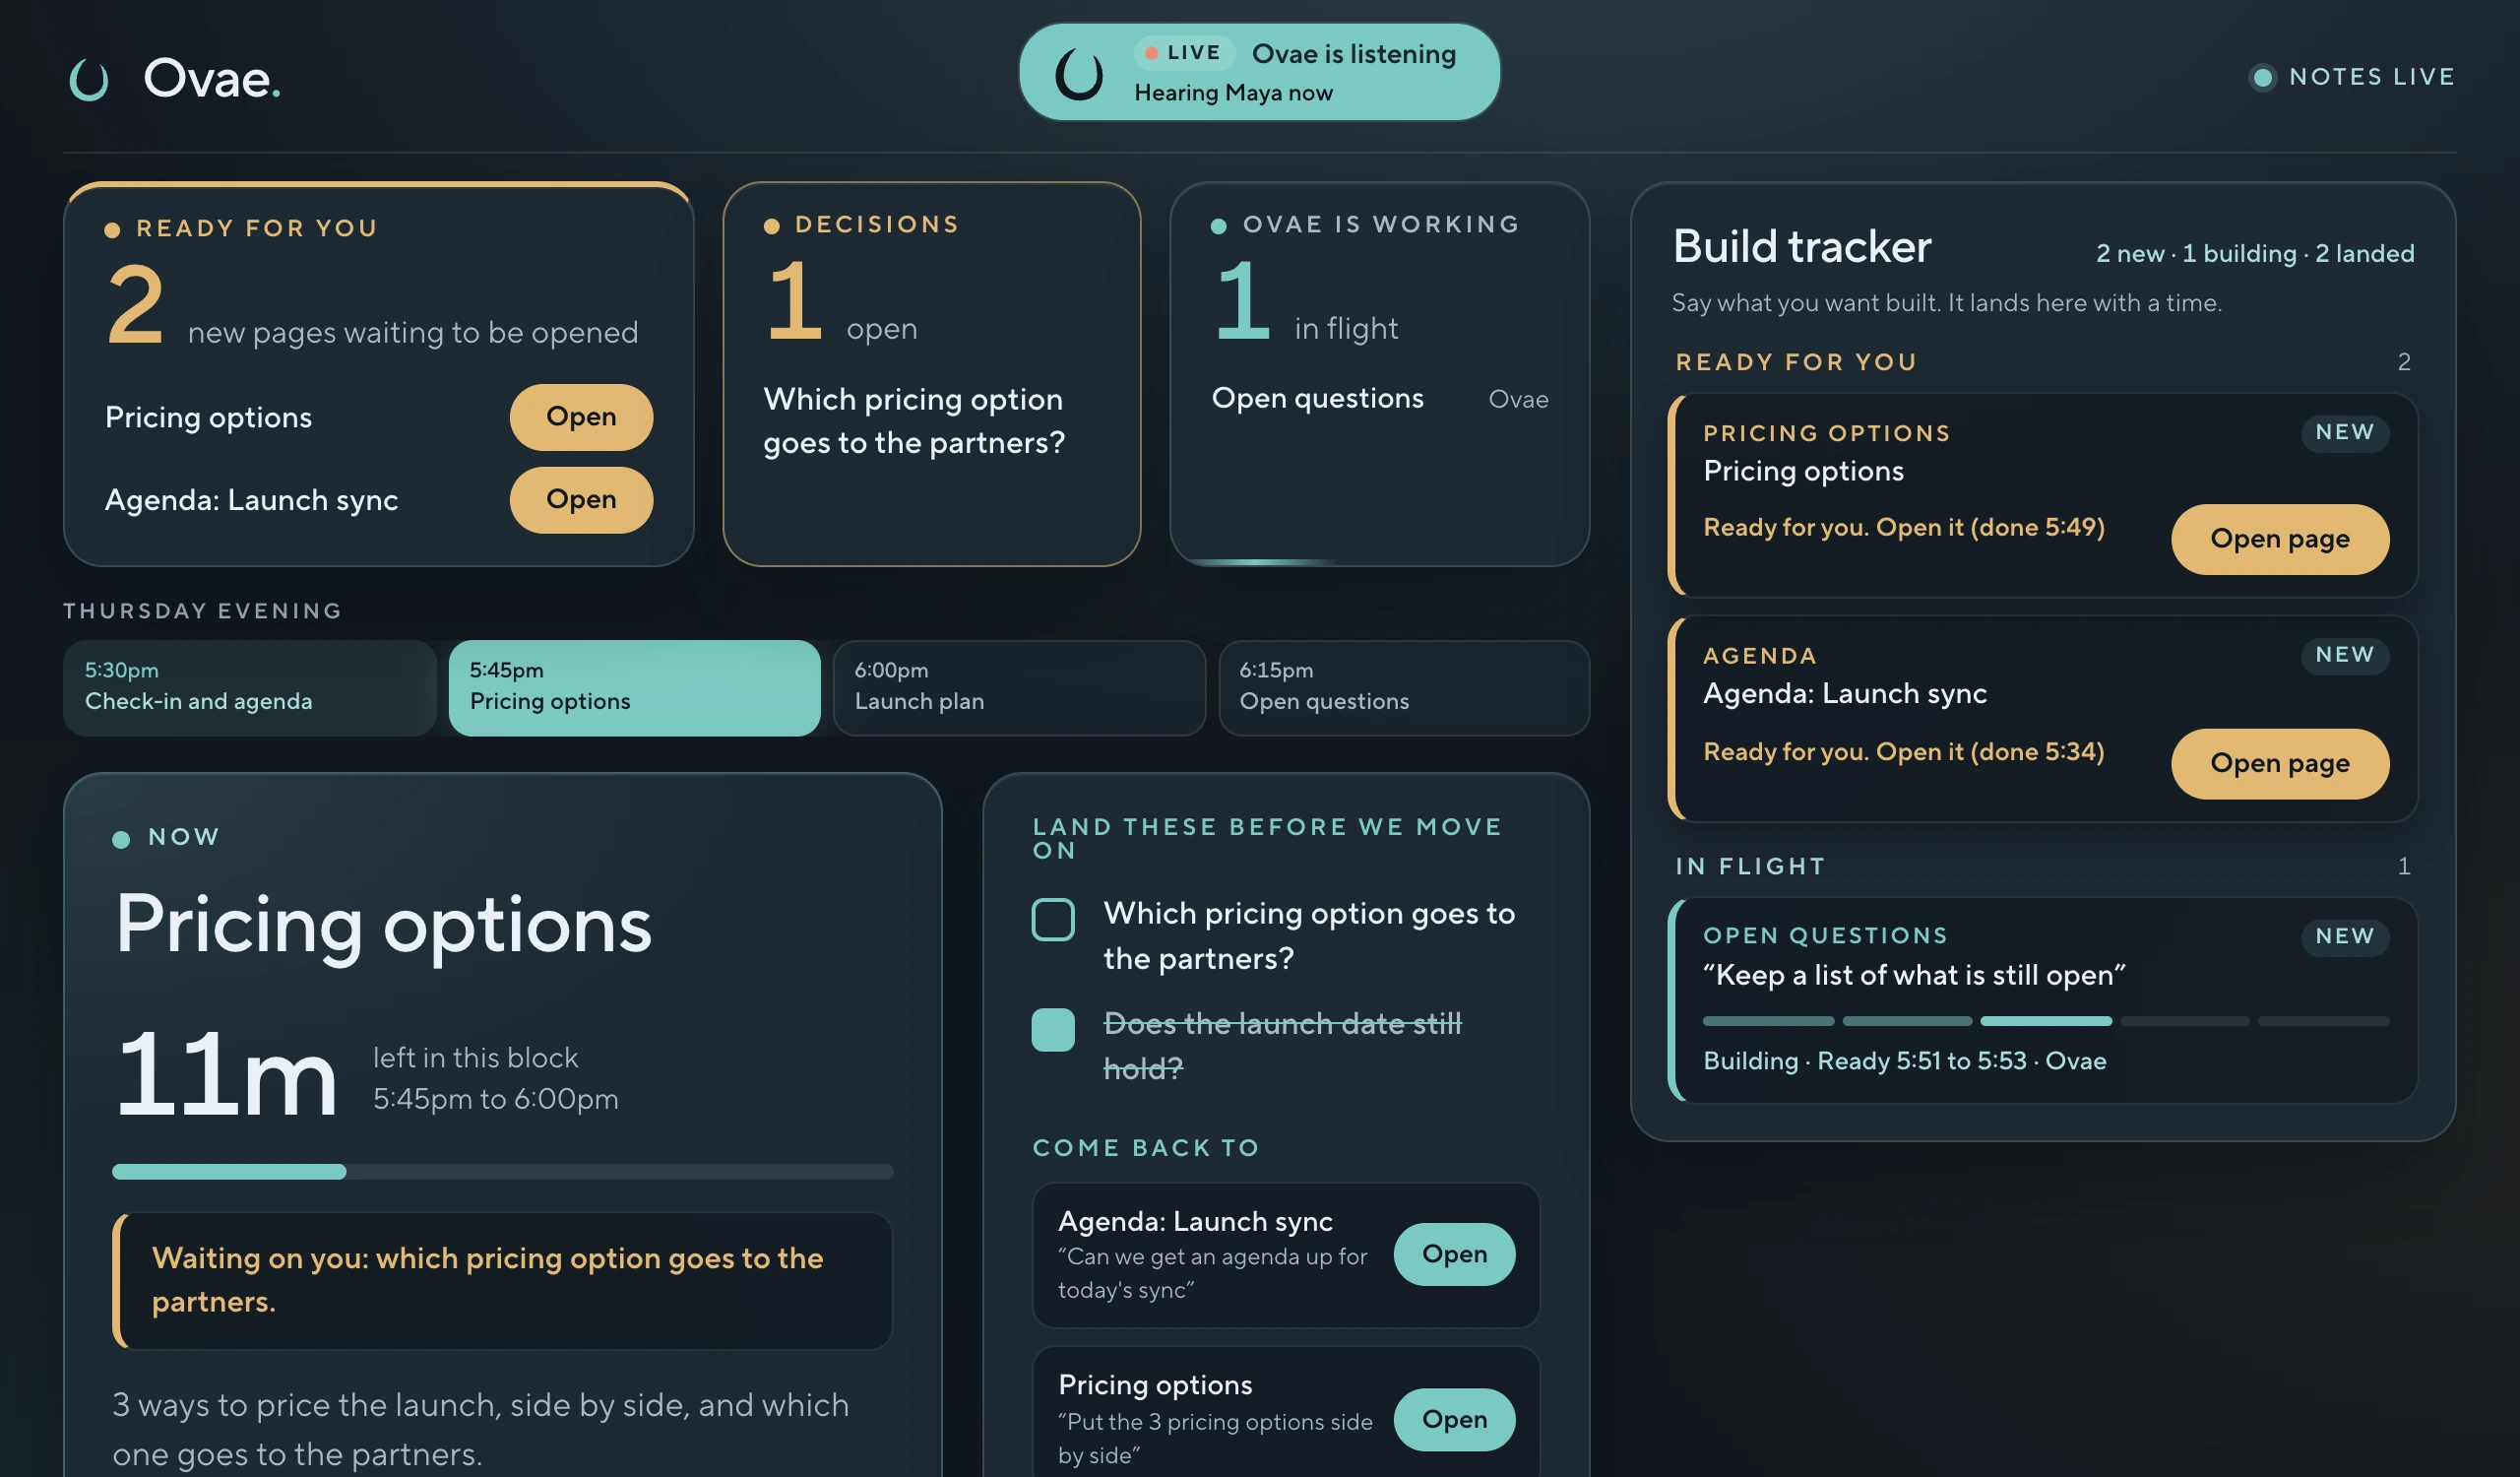Open Pricing options under Come back to
Image resolution: width=2520 pixels, height=1477 pixels.
[x=1454, y=1420]
